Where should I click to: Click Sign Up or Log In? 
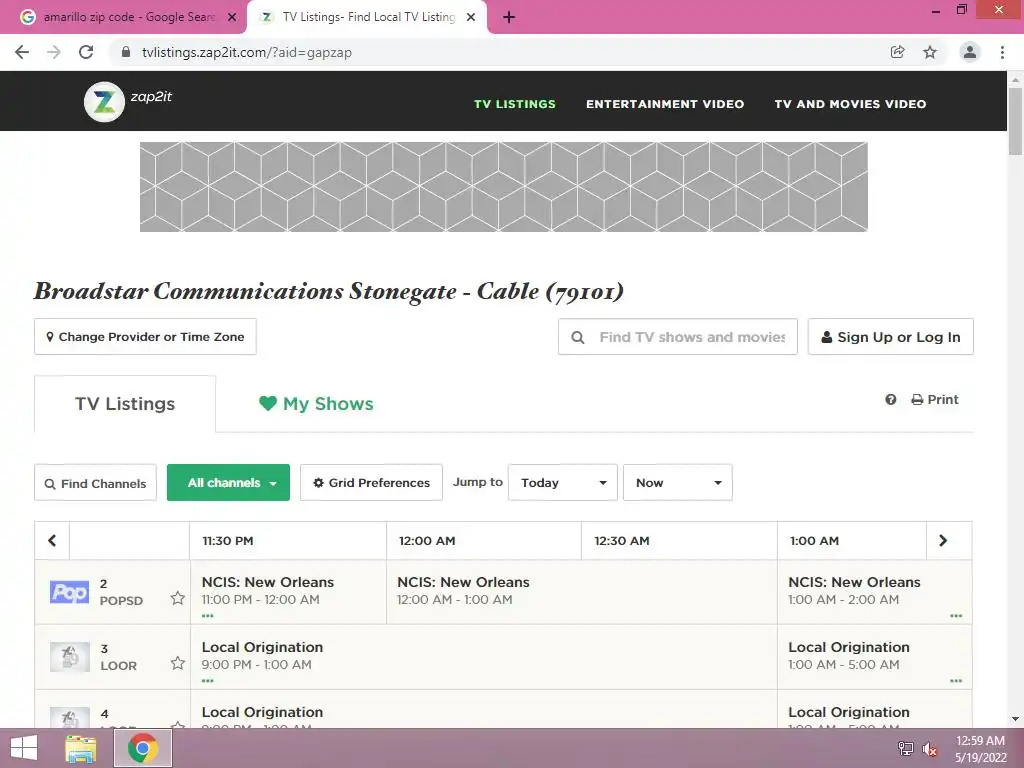(891, 337)
